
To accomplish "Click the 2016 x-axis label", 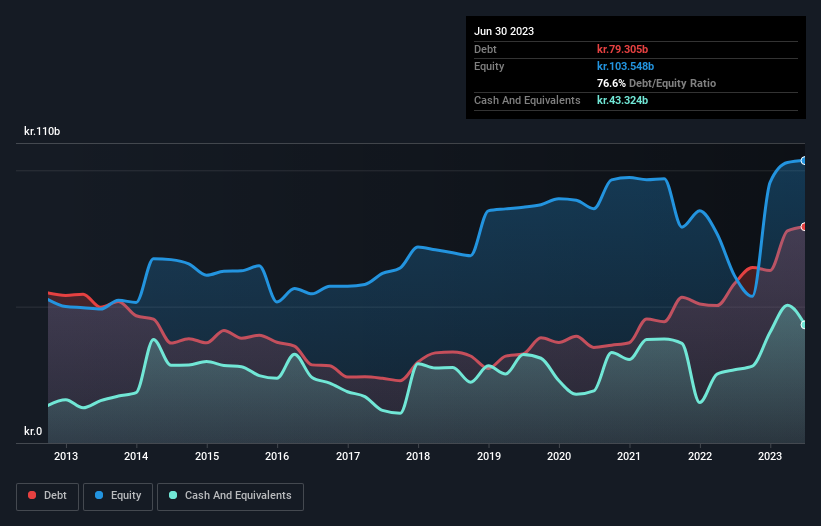I will [277, 456].
